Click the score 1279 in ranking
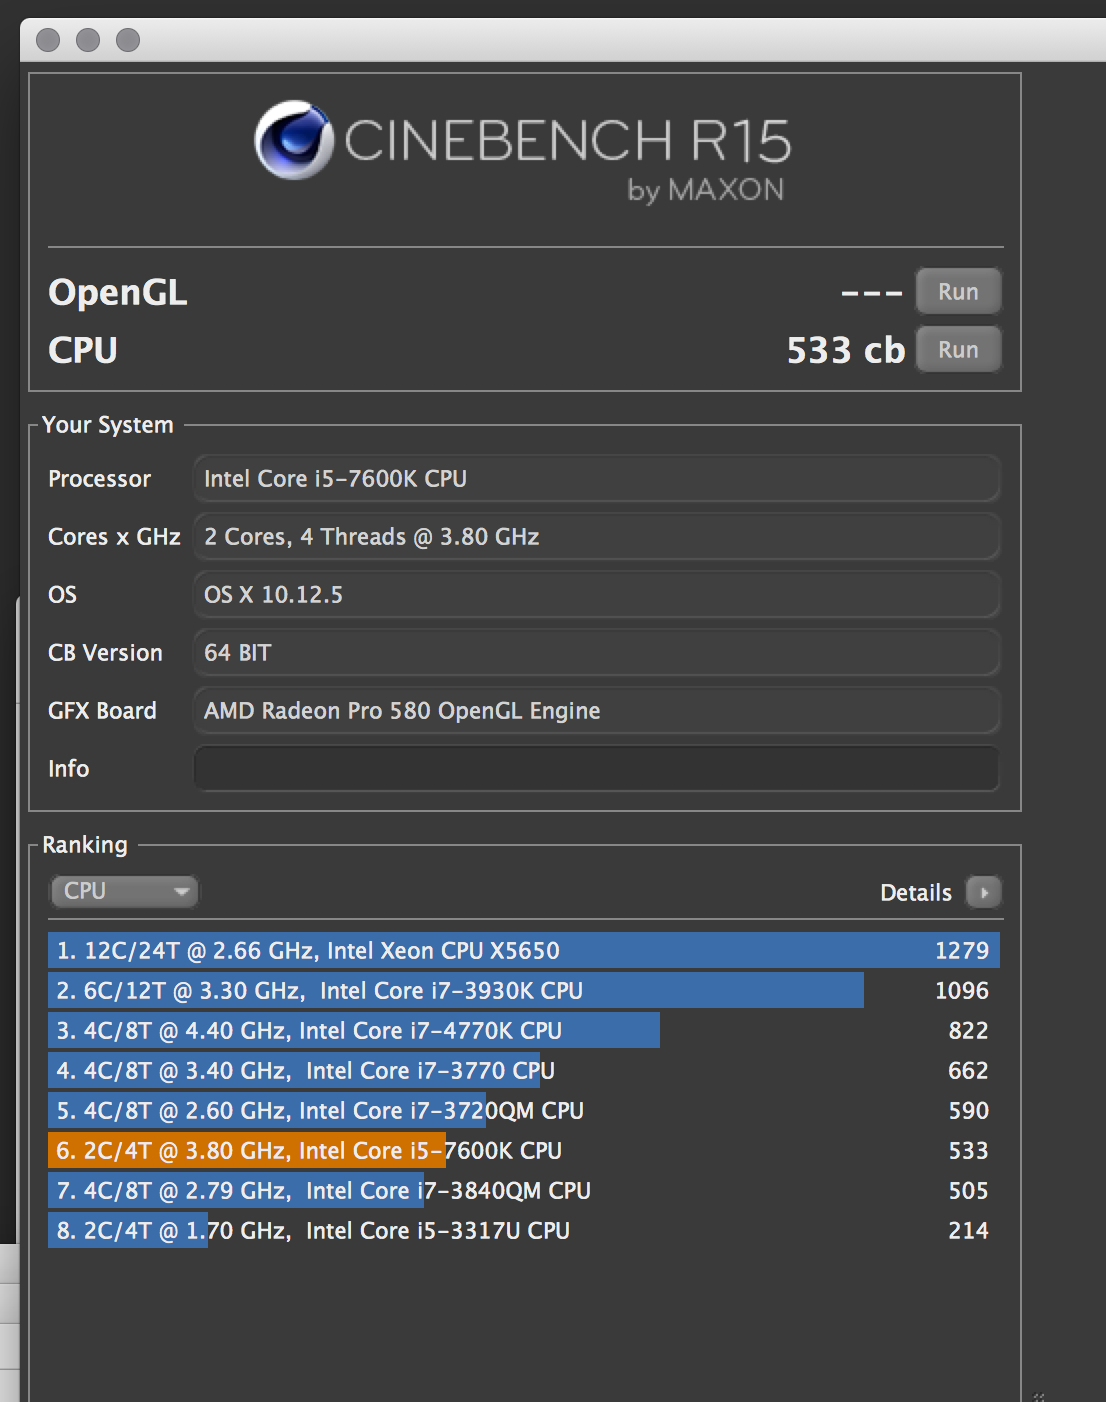 (962, 950)
